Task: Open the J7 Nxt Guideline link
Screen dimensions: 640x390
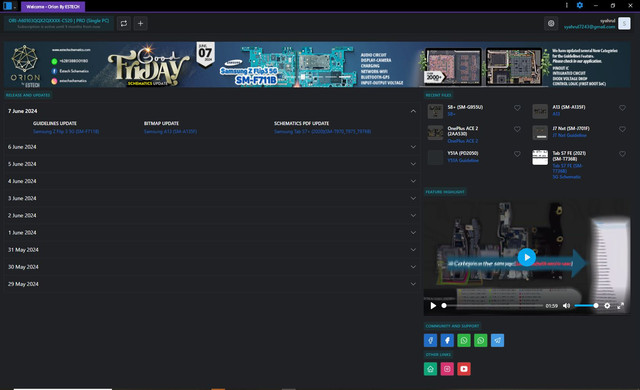Action: pos(569,135)
